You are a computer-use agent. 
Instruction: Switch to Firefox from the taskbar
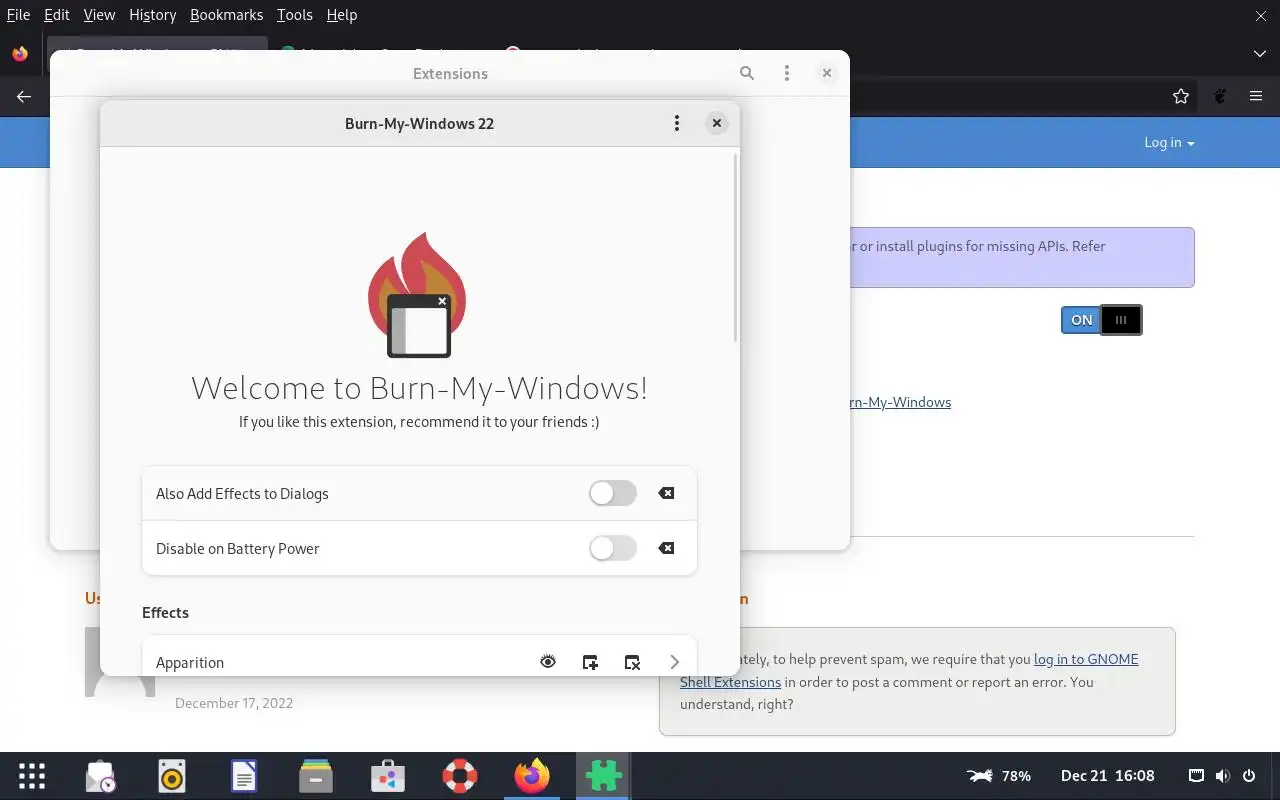click(532, 776)
